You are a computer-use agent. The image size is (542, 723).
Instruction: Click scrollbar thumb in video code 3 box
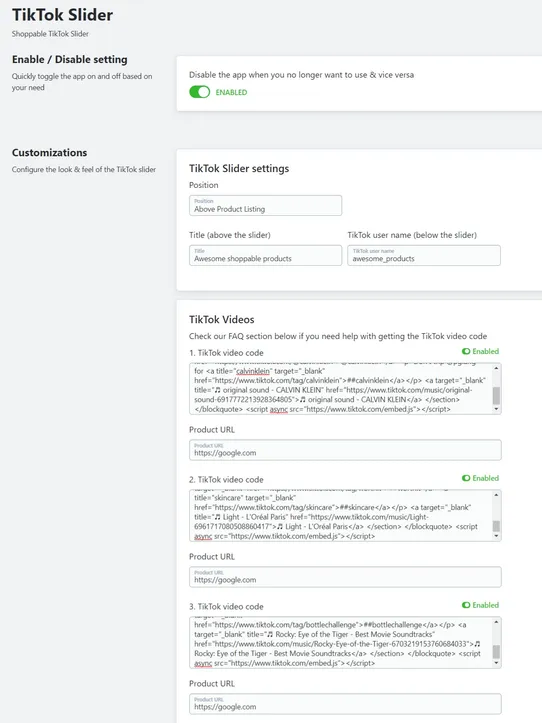click(496, 652)
